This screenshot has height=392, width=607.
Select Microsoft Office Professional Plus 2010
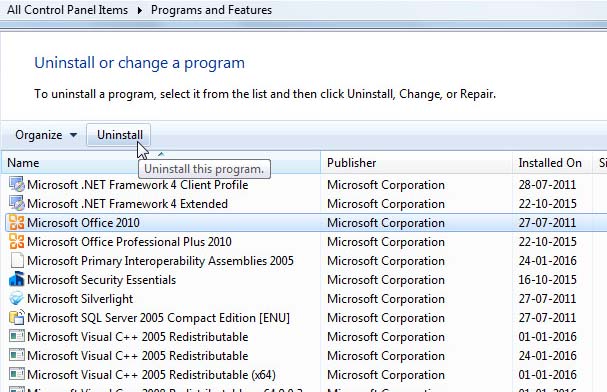(x=129, y=242)
